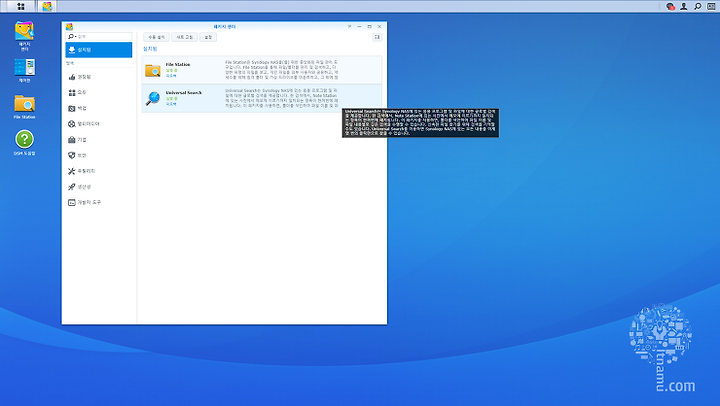Open the File Station package name
The height and width of the screenshot is (406, 720).
point(178,64)
